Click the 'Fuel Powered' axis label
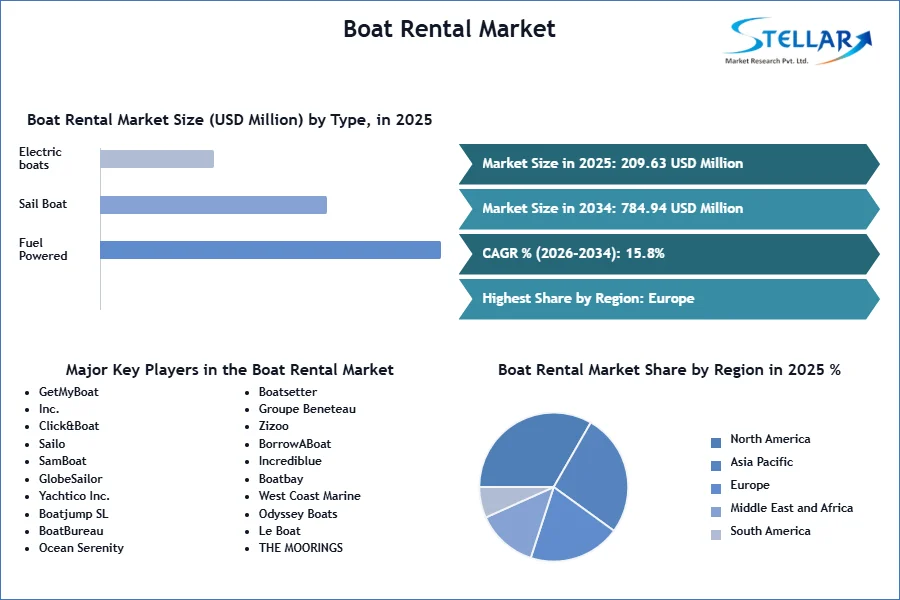The width and height of the screenshot is (900, 600). coord(43,249)
